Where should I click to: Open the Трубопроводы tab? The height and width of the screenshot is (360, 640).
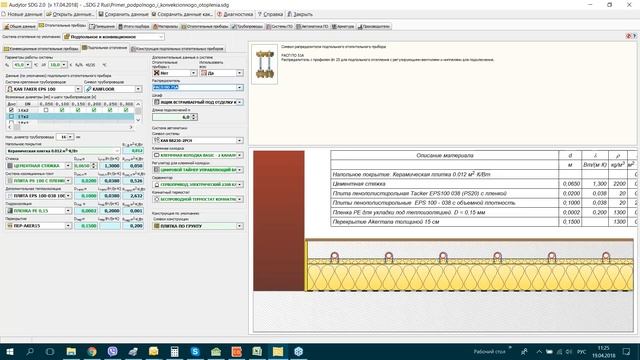247,27
